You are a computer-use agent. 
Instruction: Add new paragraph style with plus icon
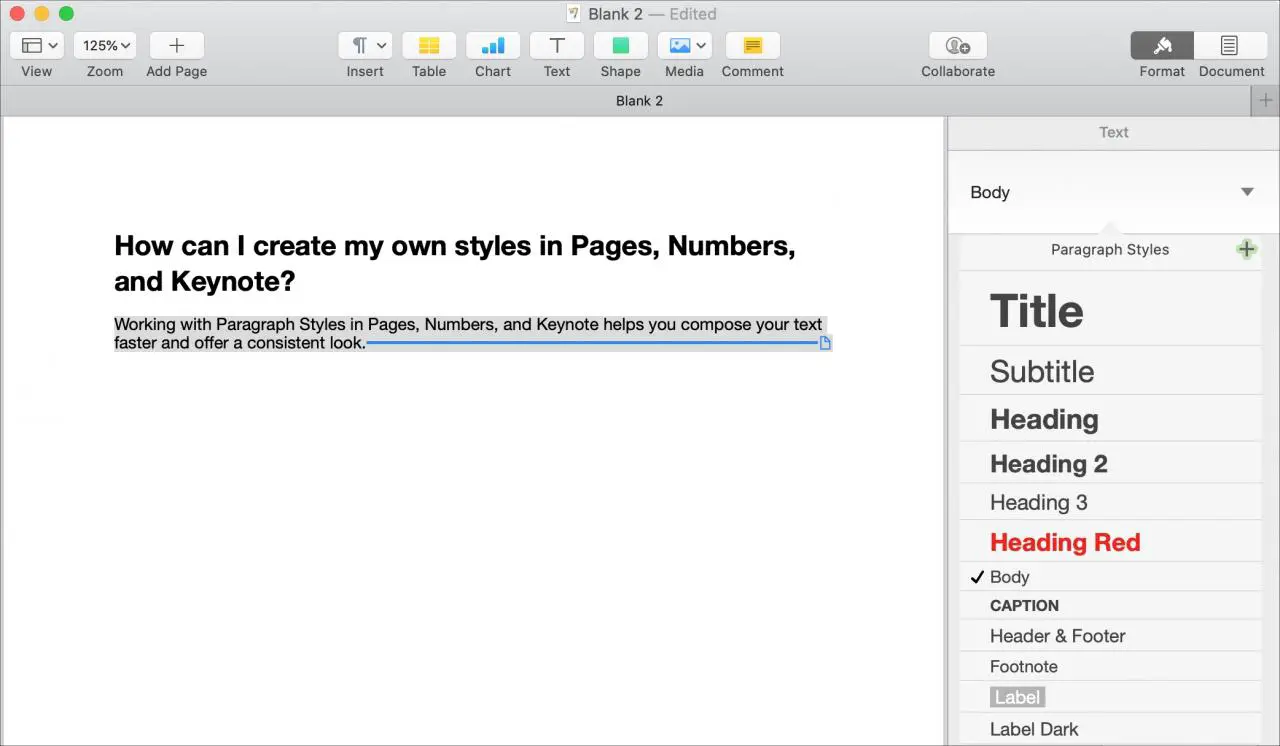1246,249
